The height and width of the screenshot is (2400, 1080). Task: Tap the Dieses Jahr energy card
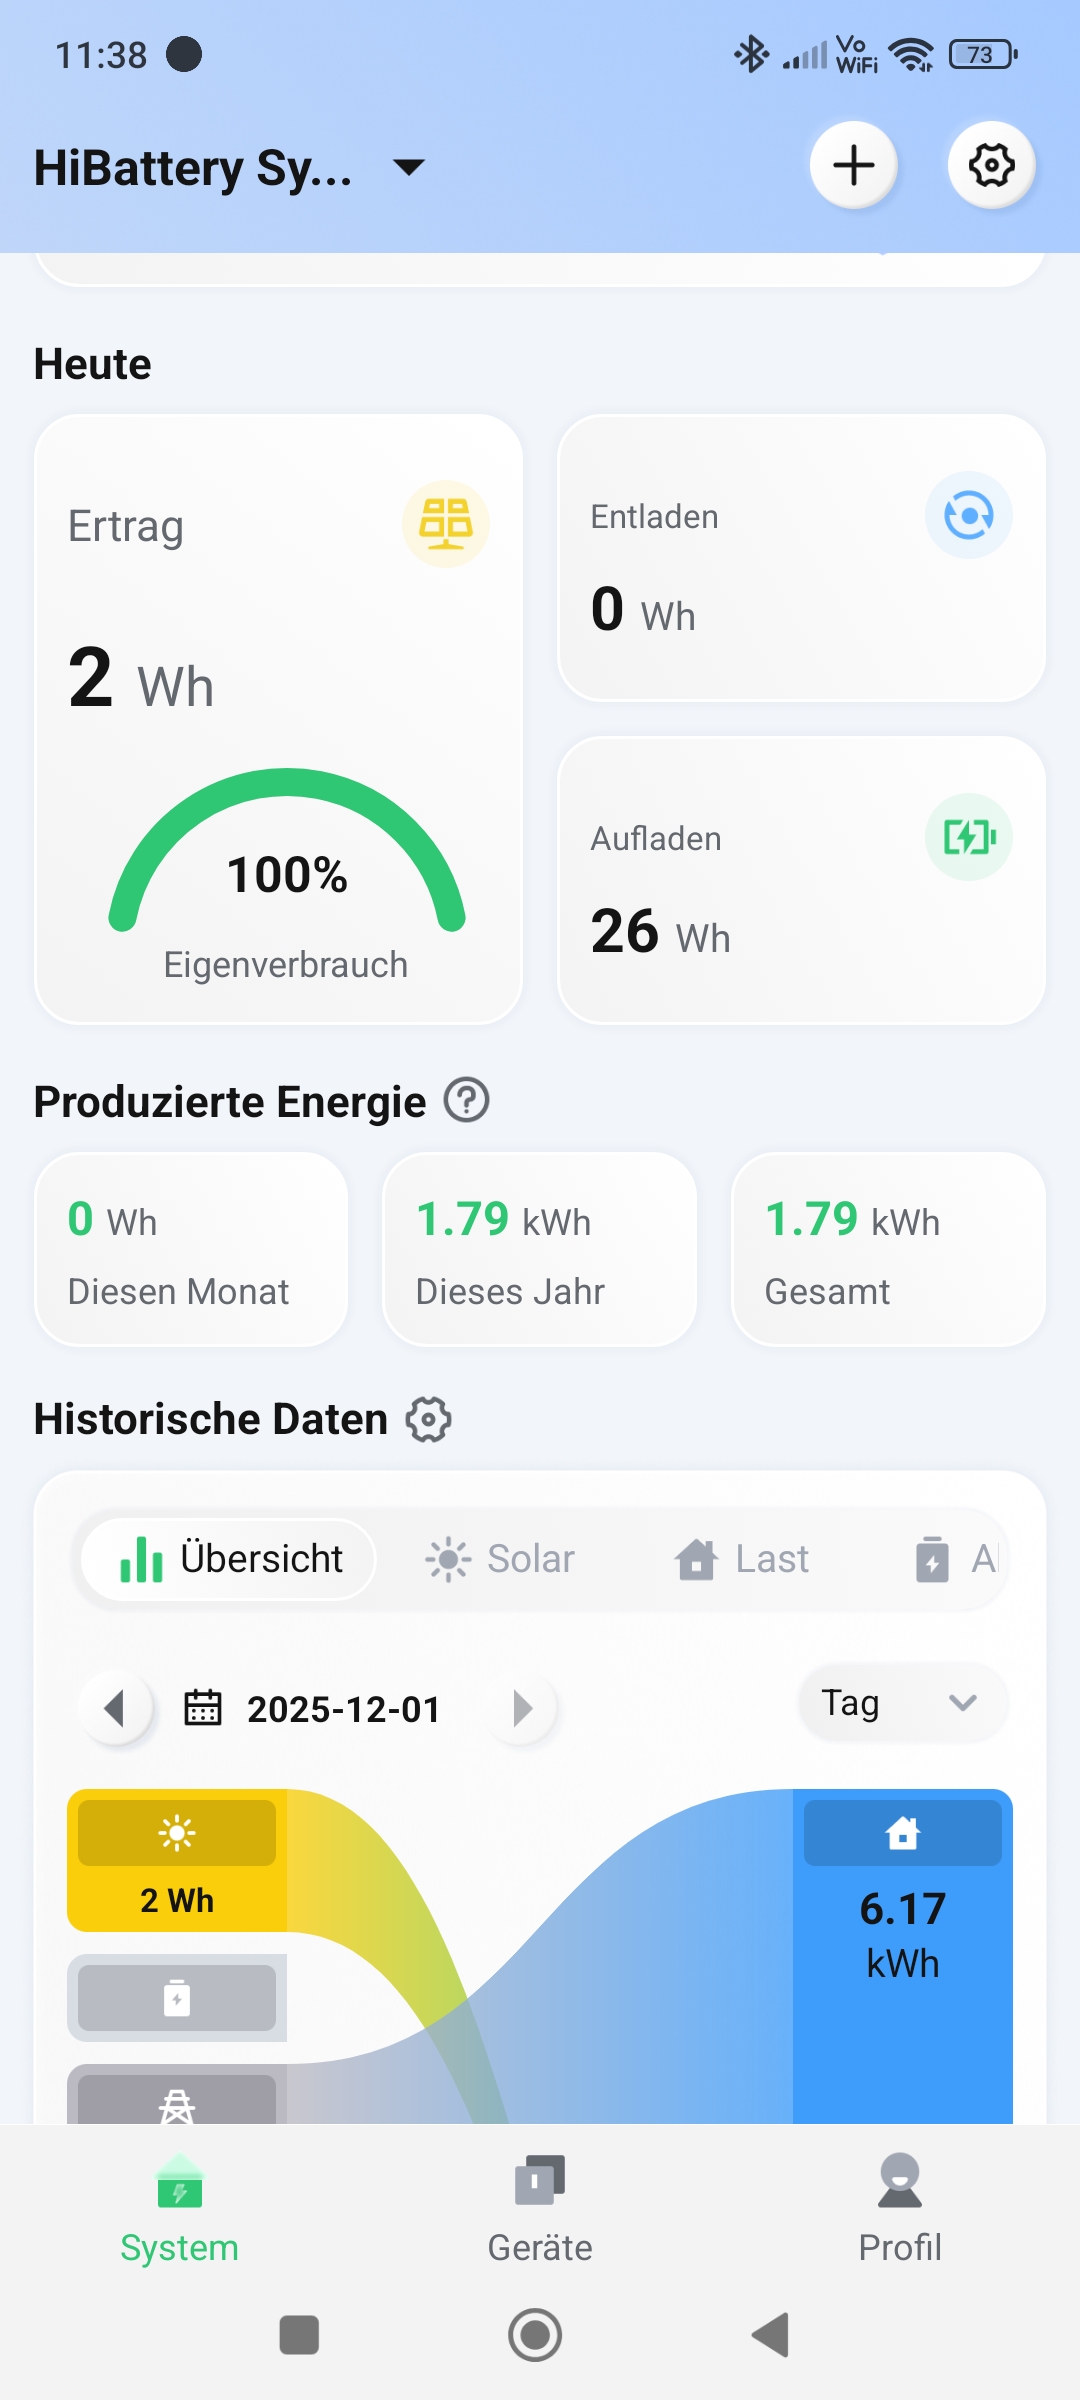coord(539,1250)
